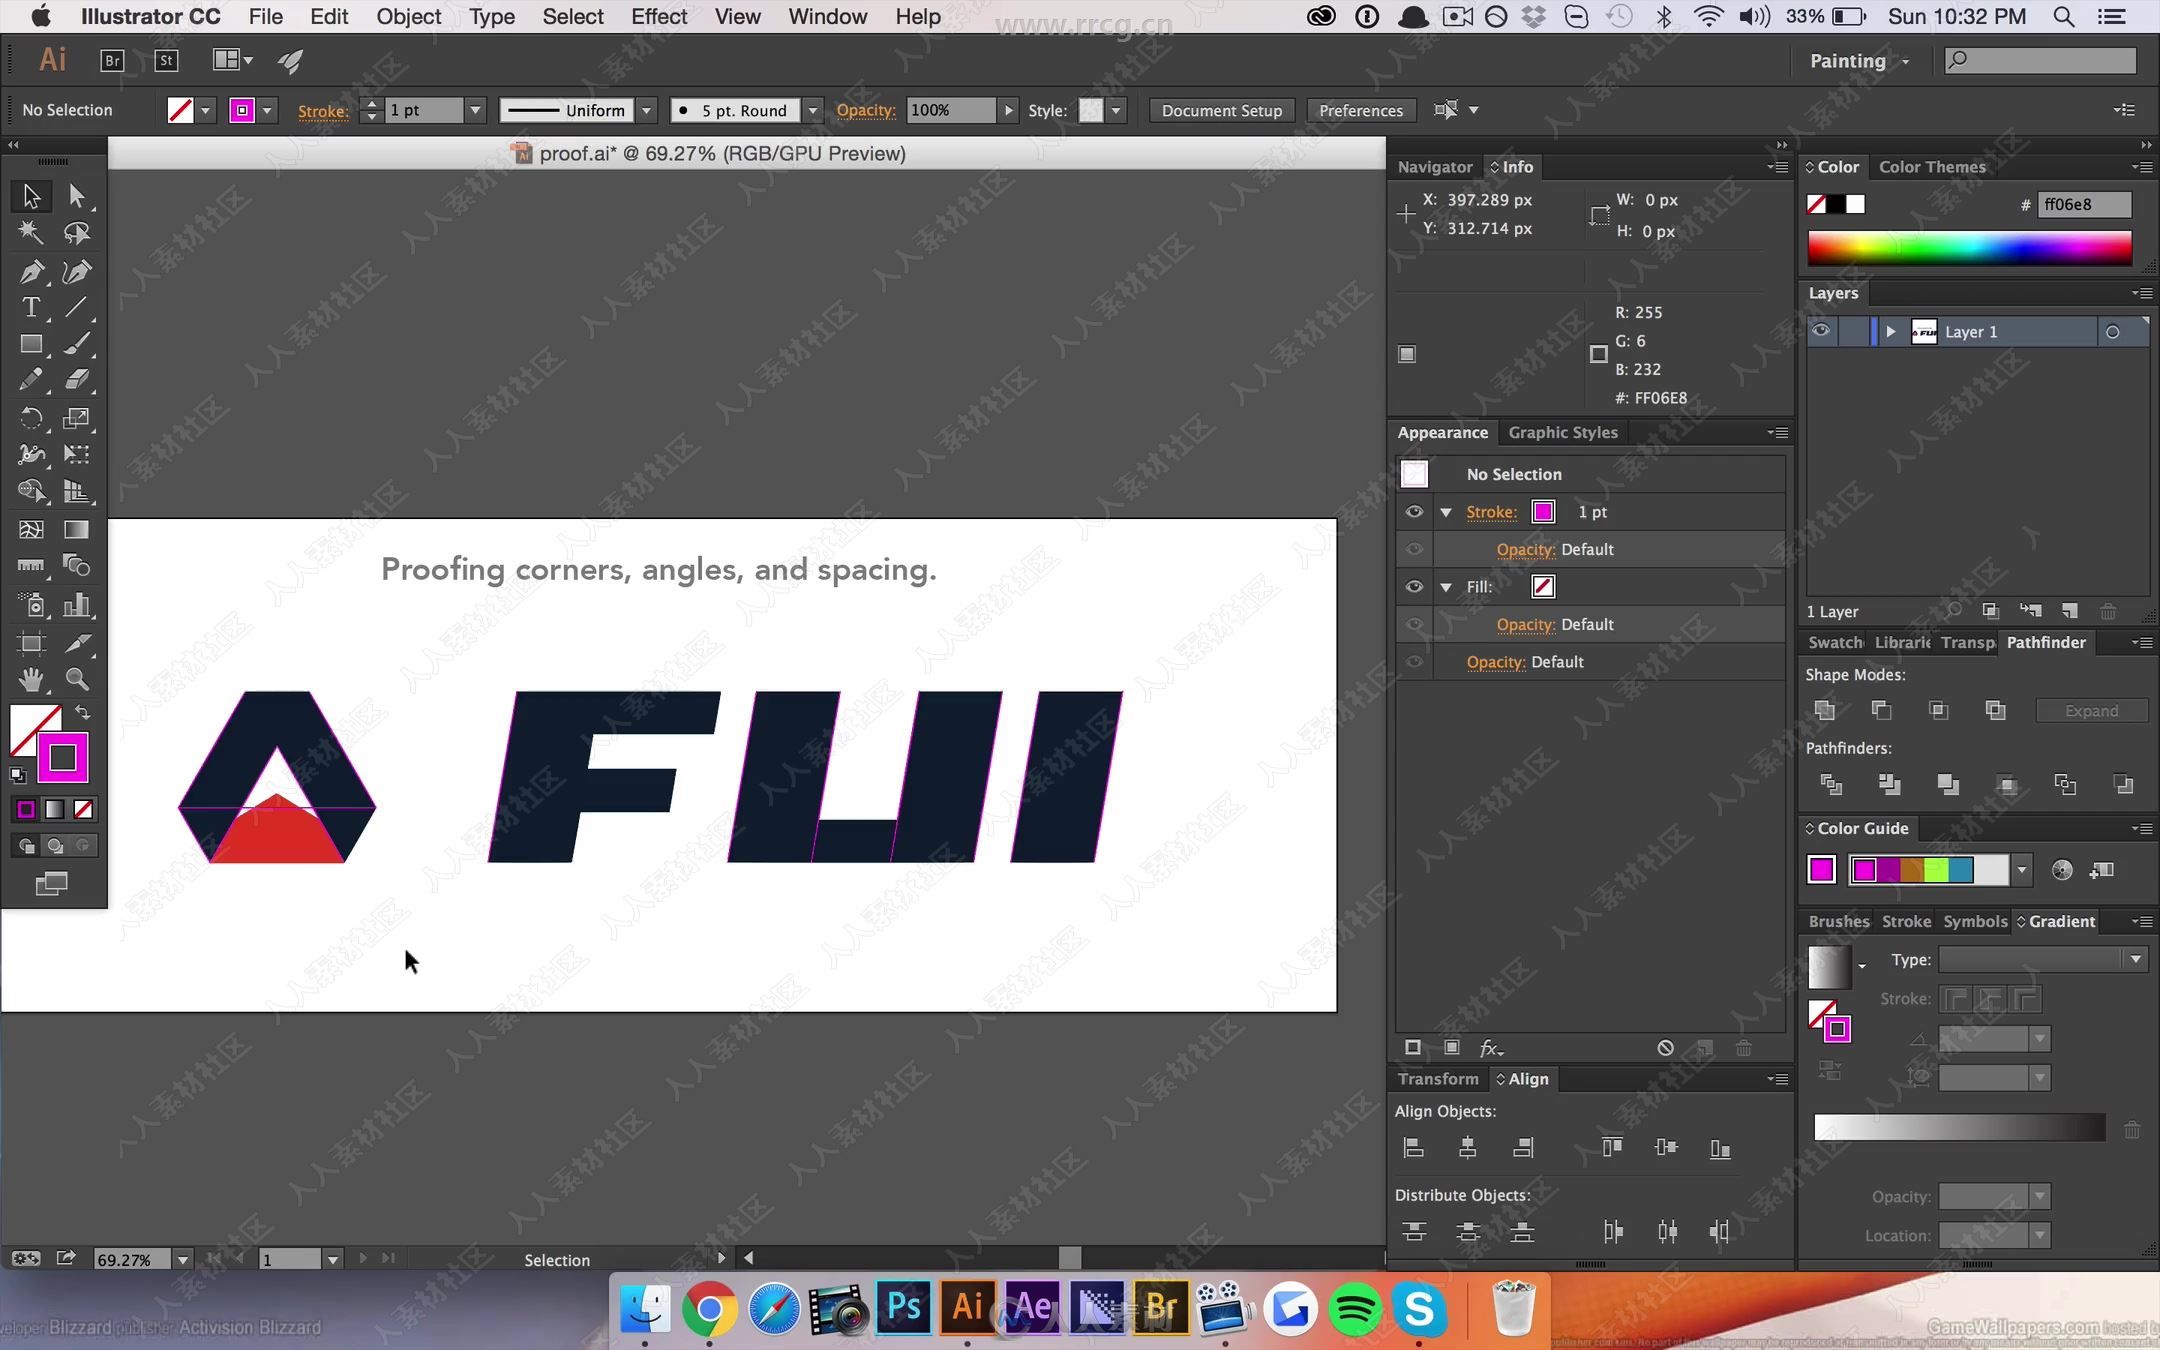Select the Rotate tool
This screenshot has width=2160, height=1350.
click(31, 418)
